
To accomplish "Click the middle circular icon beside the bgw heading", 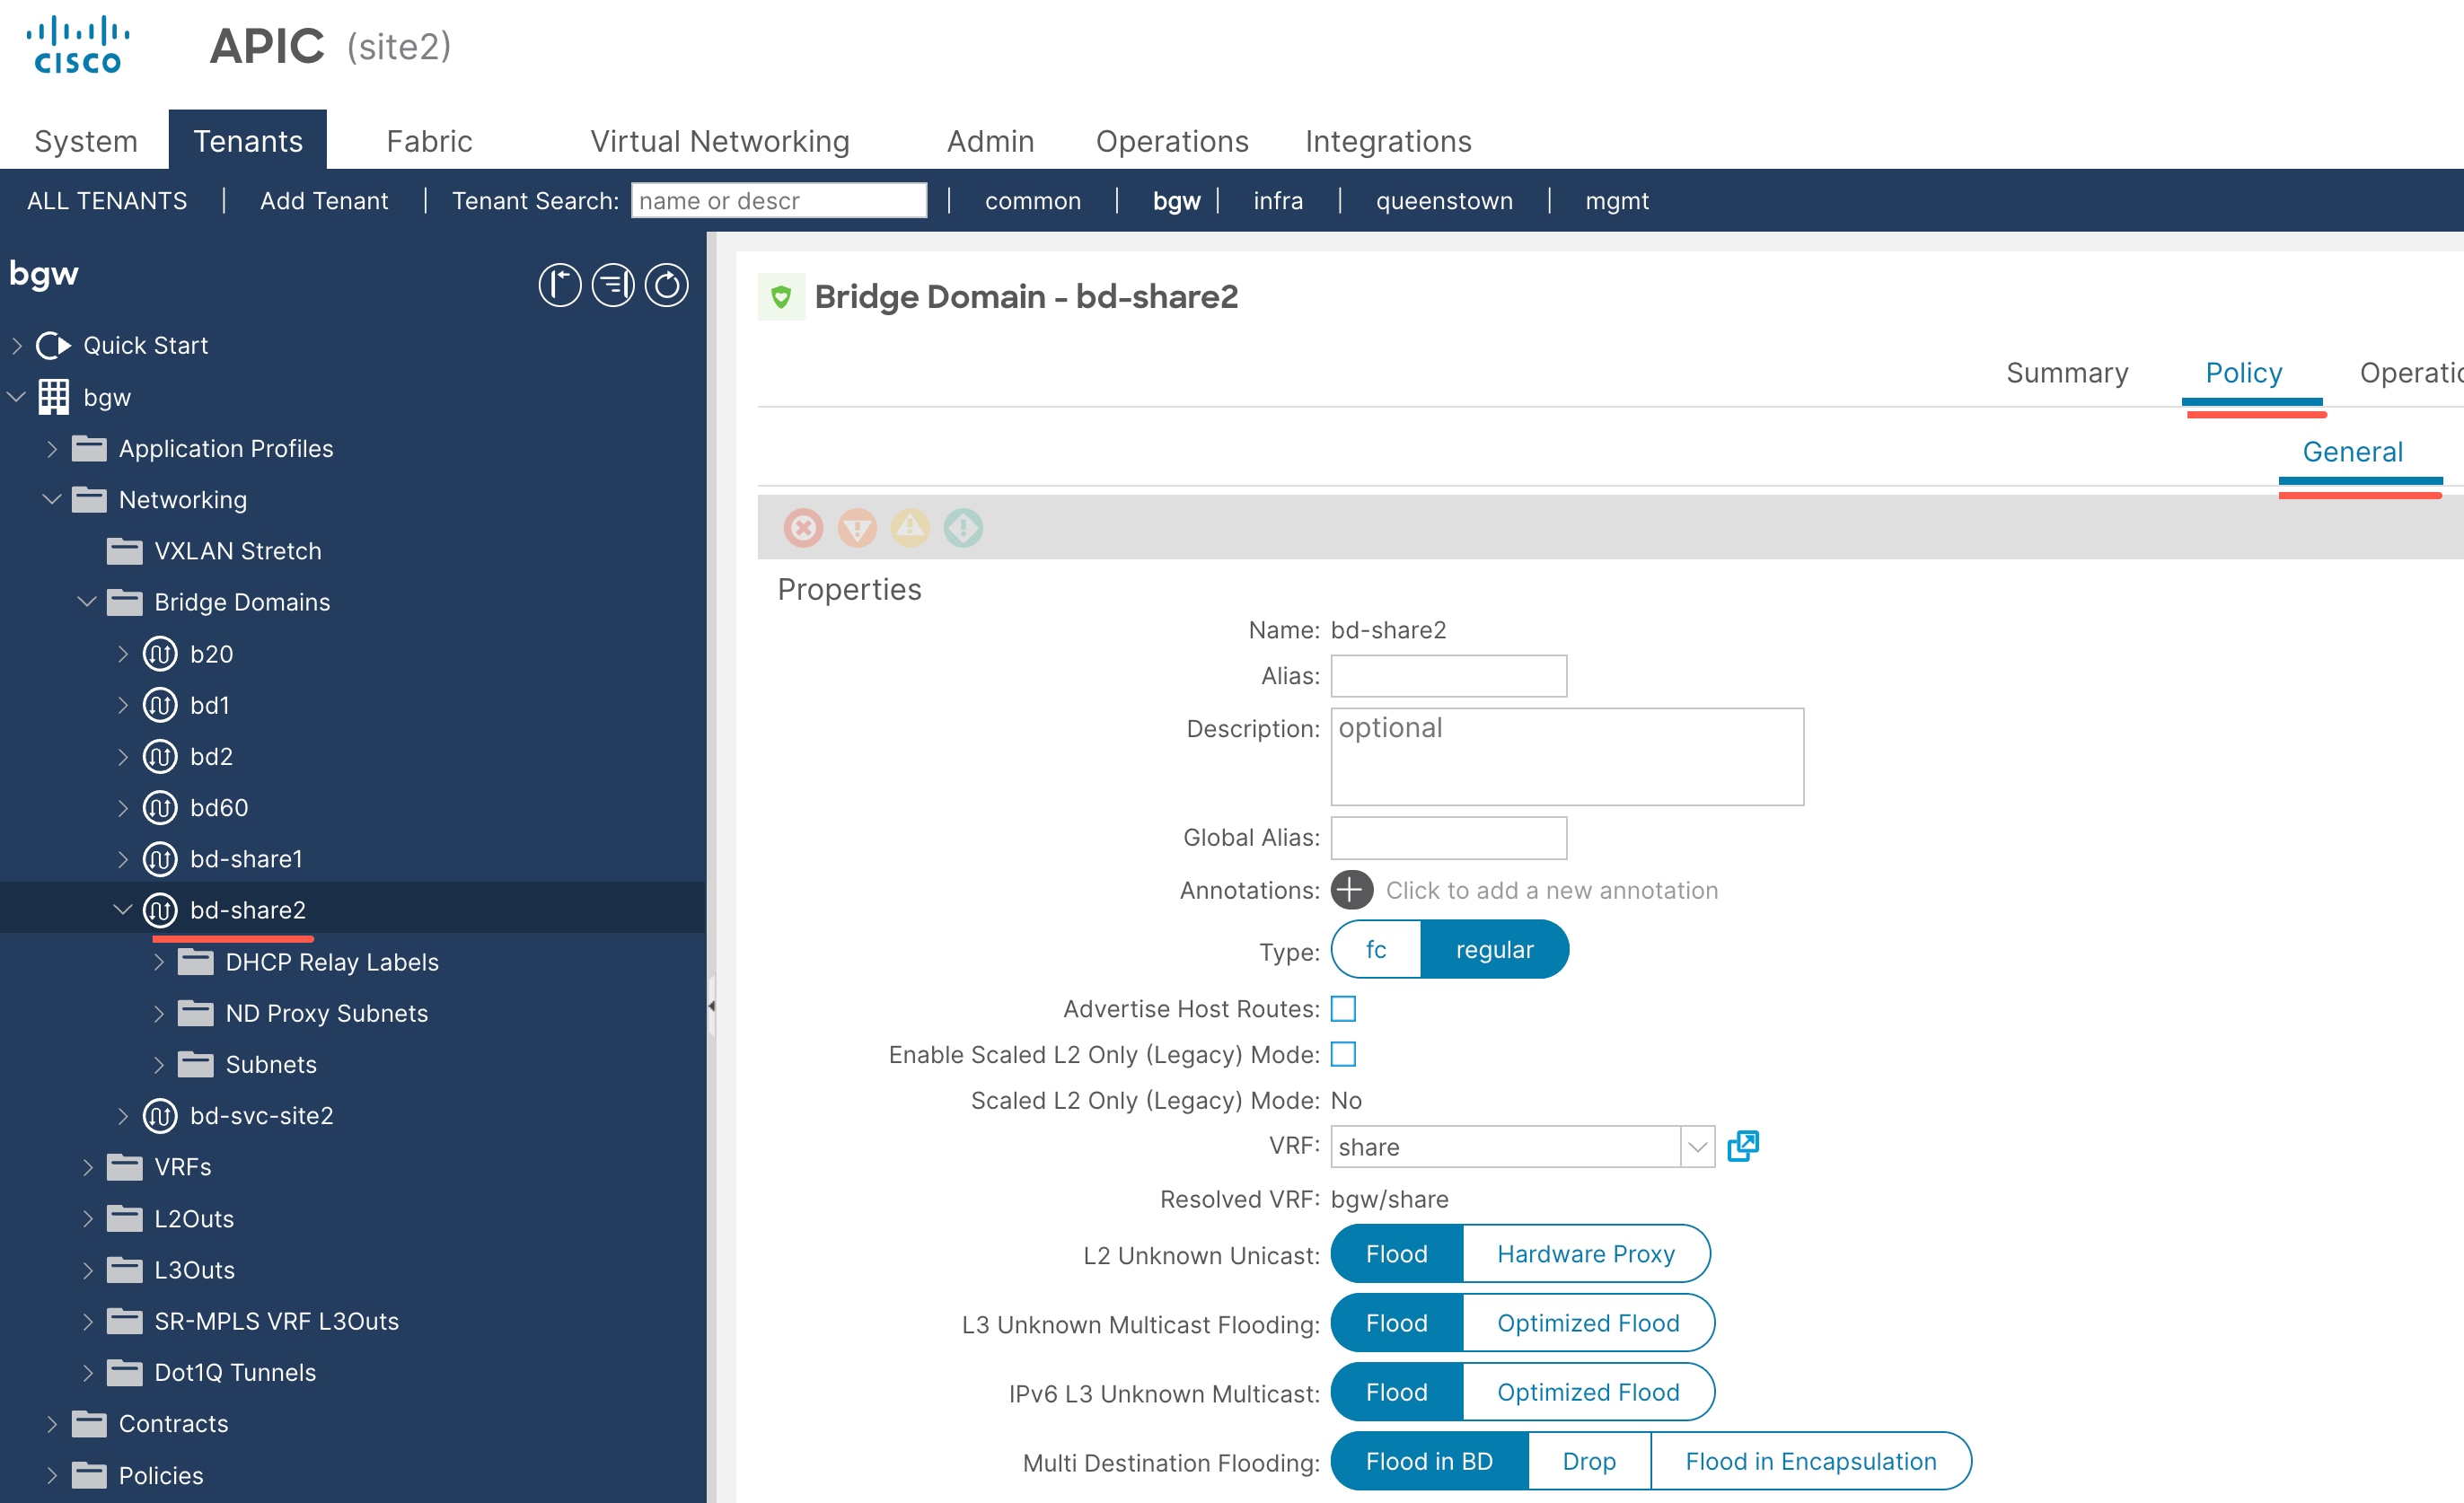I will (613, 285).
